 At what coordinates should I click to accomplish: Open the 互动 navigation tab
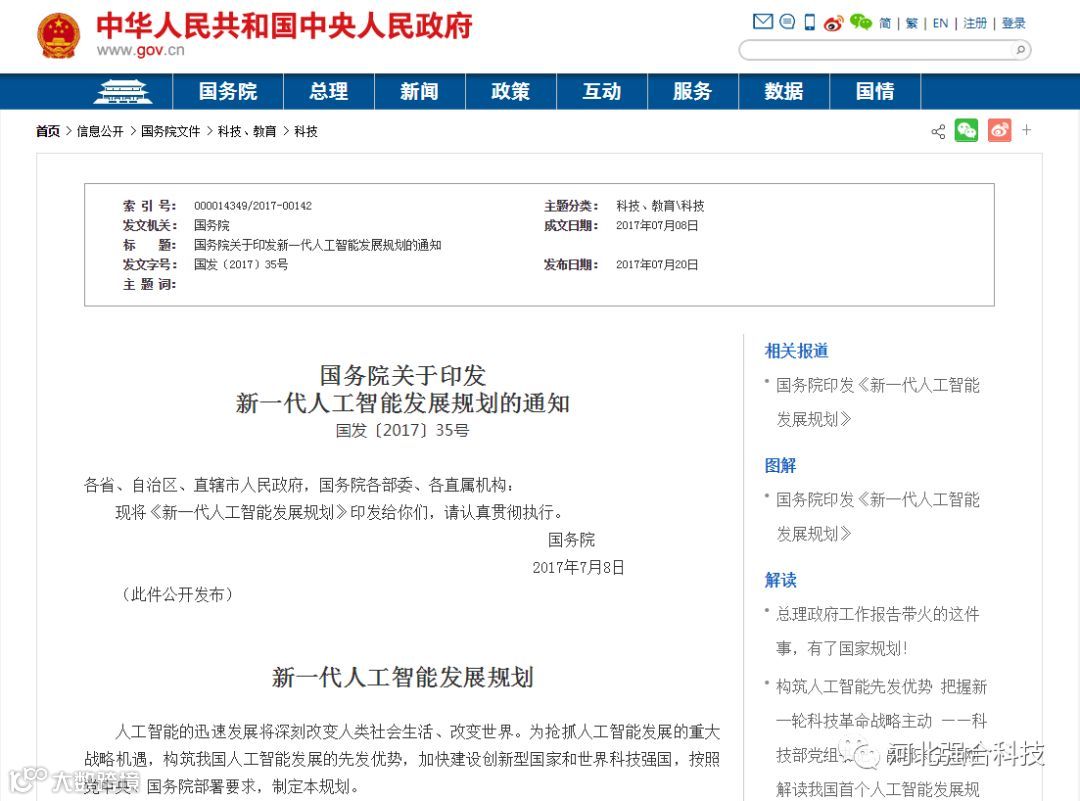coord(601,92)
